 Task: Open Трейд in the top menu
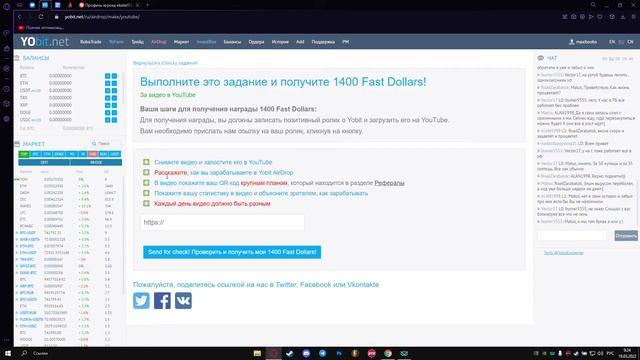click(x=138, y=42)
